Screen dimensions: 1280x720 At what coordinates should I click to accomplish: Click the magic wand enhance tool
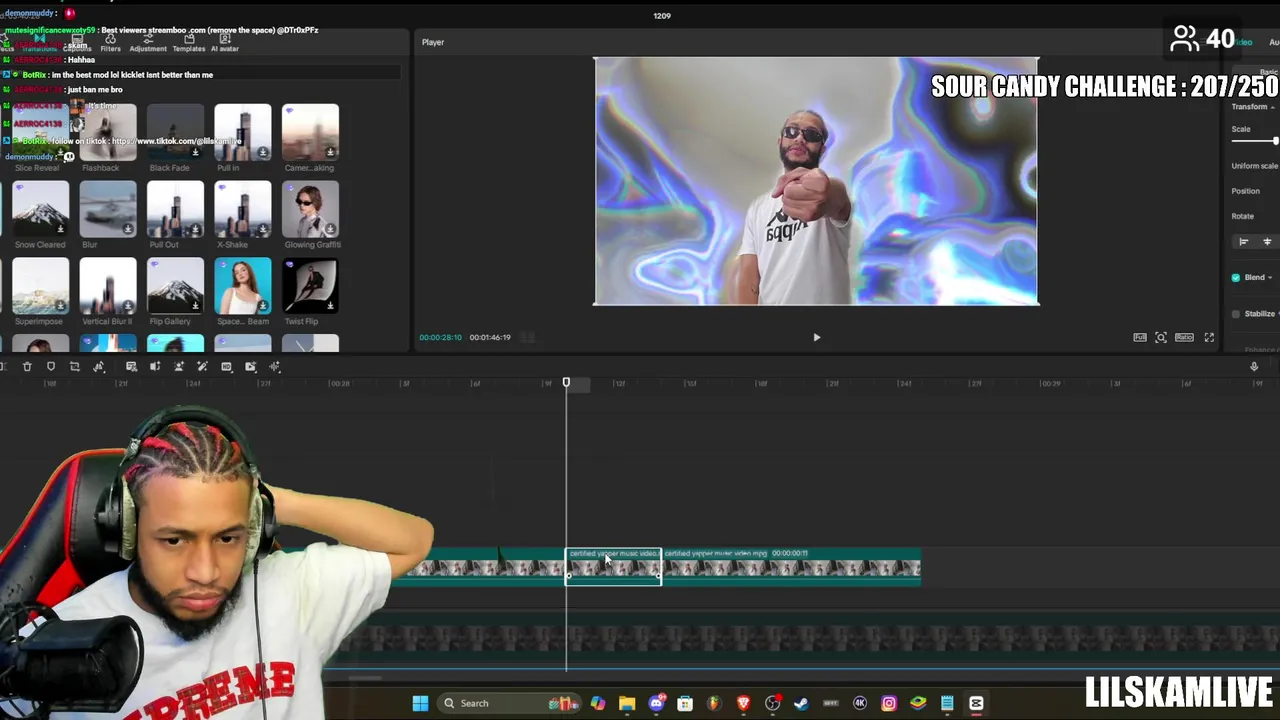point(202,367)
